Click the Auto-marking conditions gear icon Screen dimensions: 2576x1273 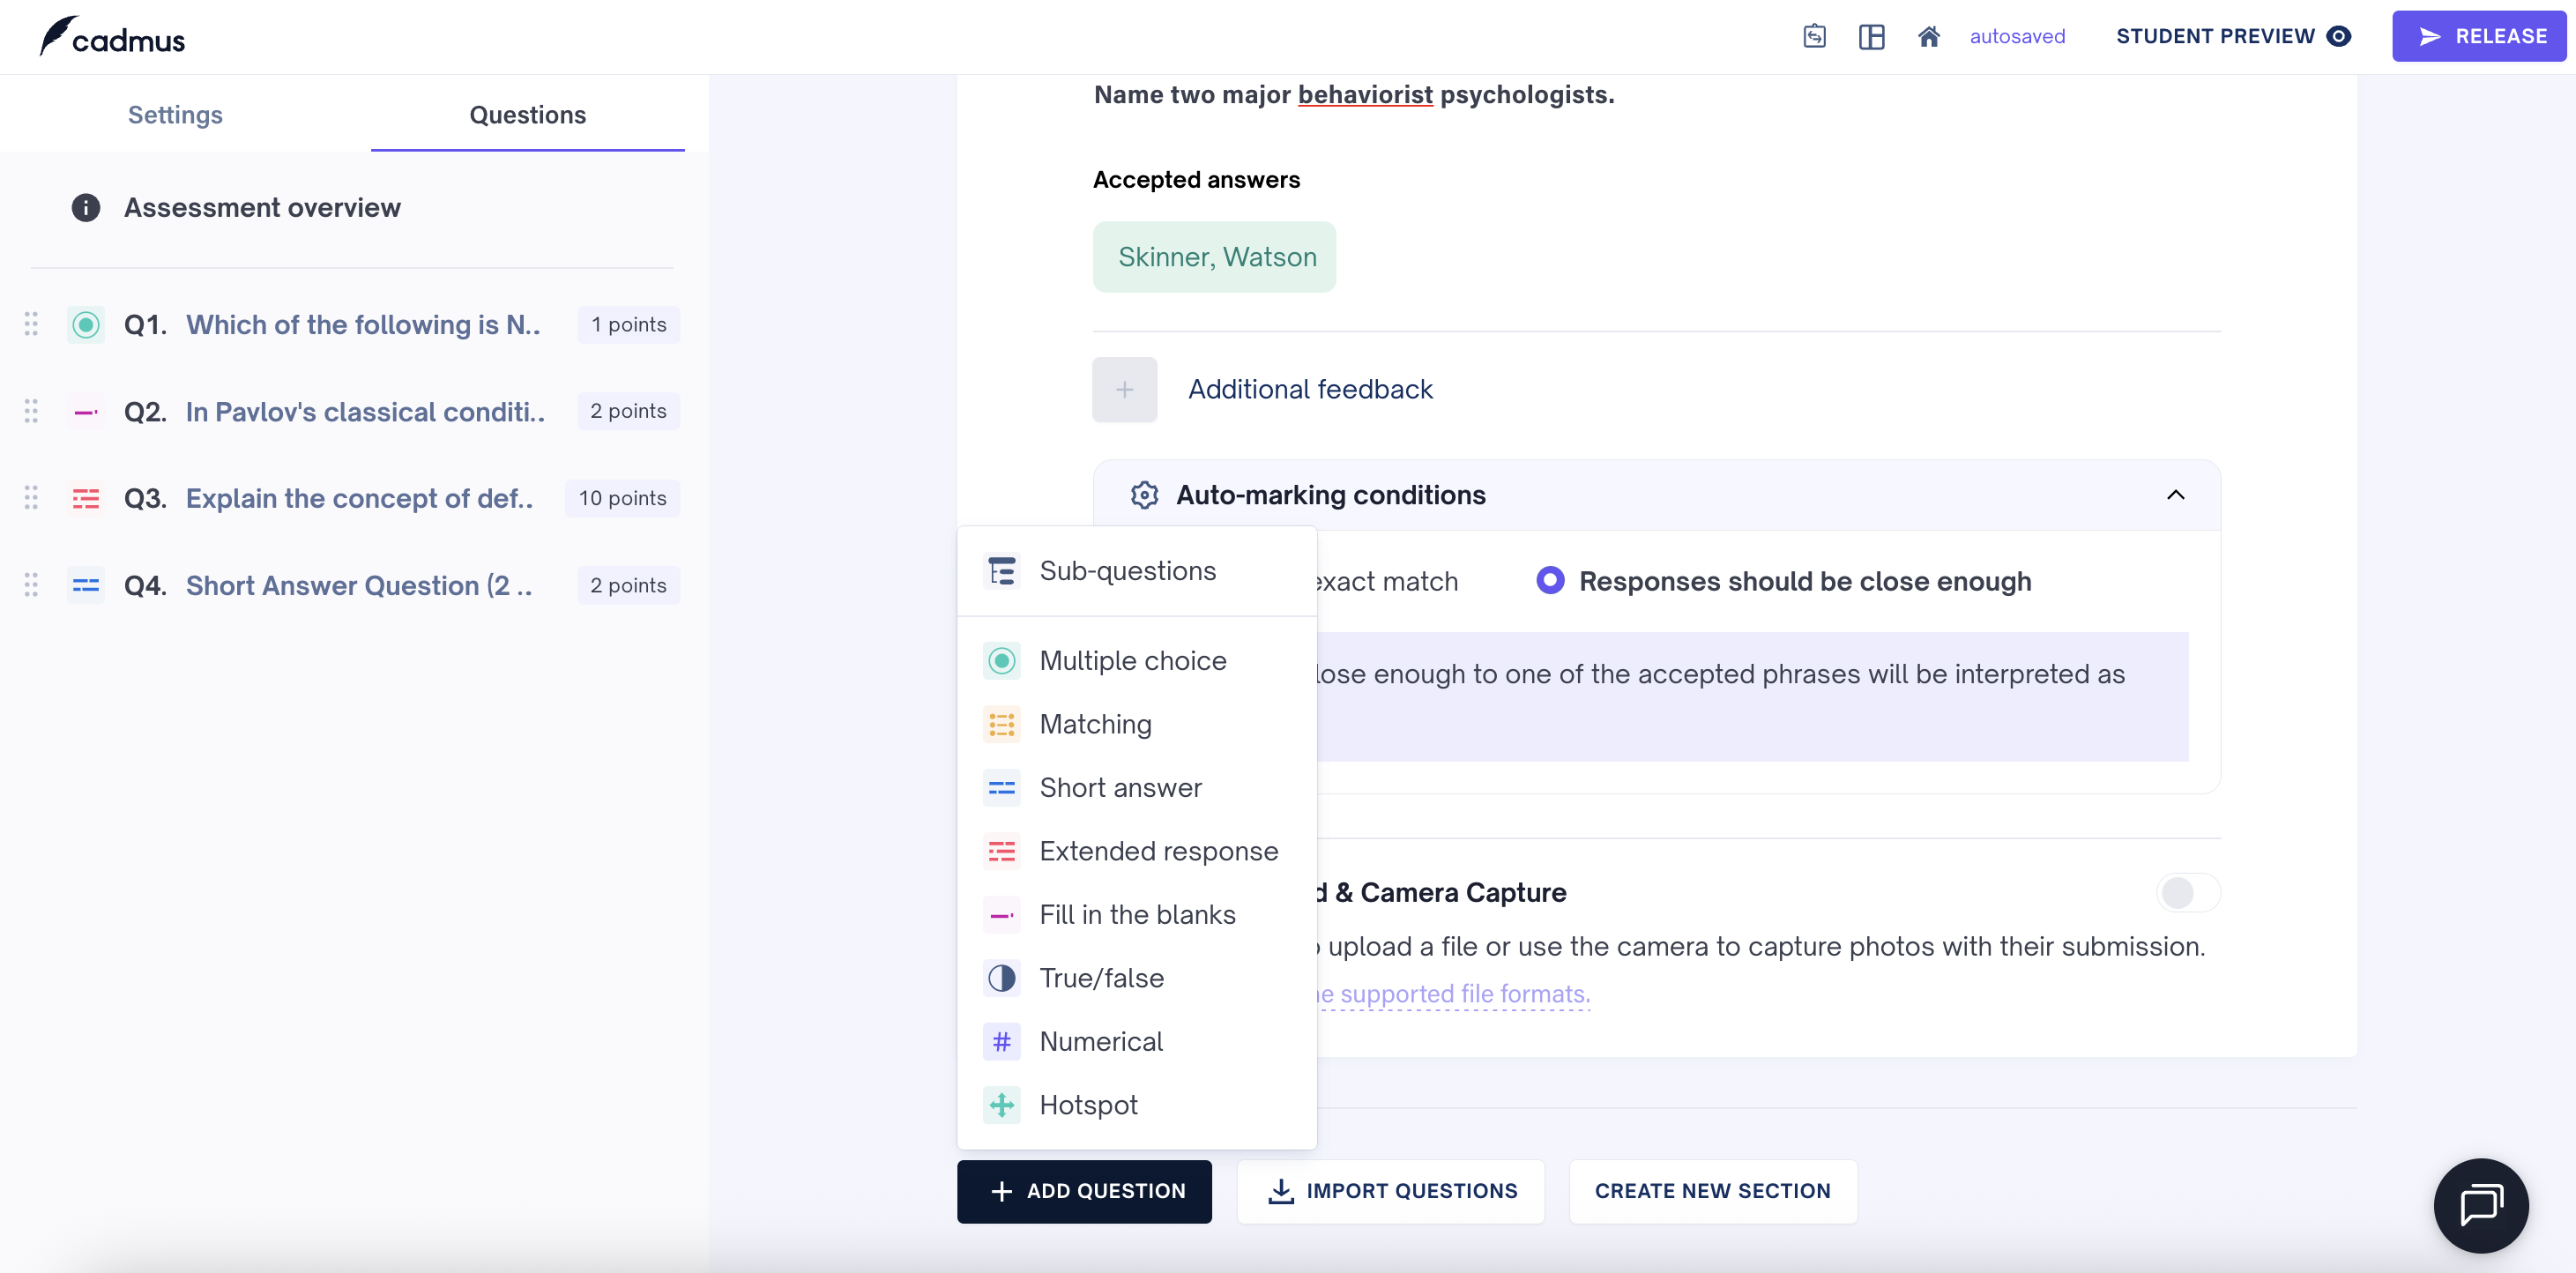tap(1144, 495)
